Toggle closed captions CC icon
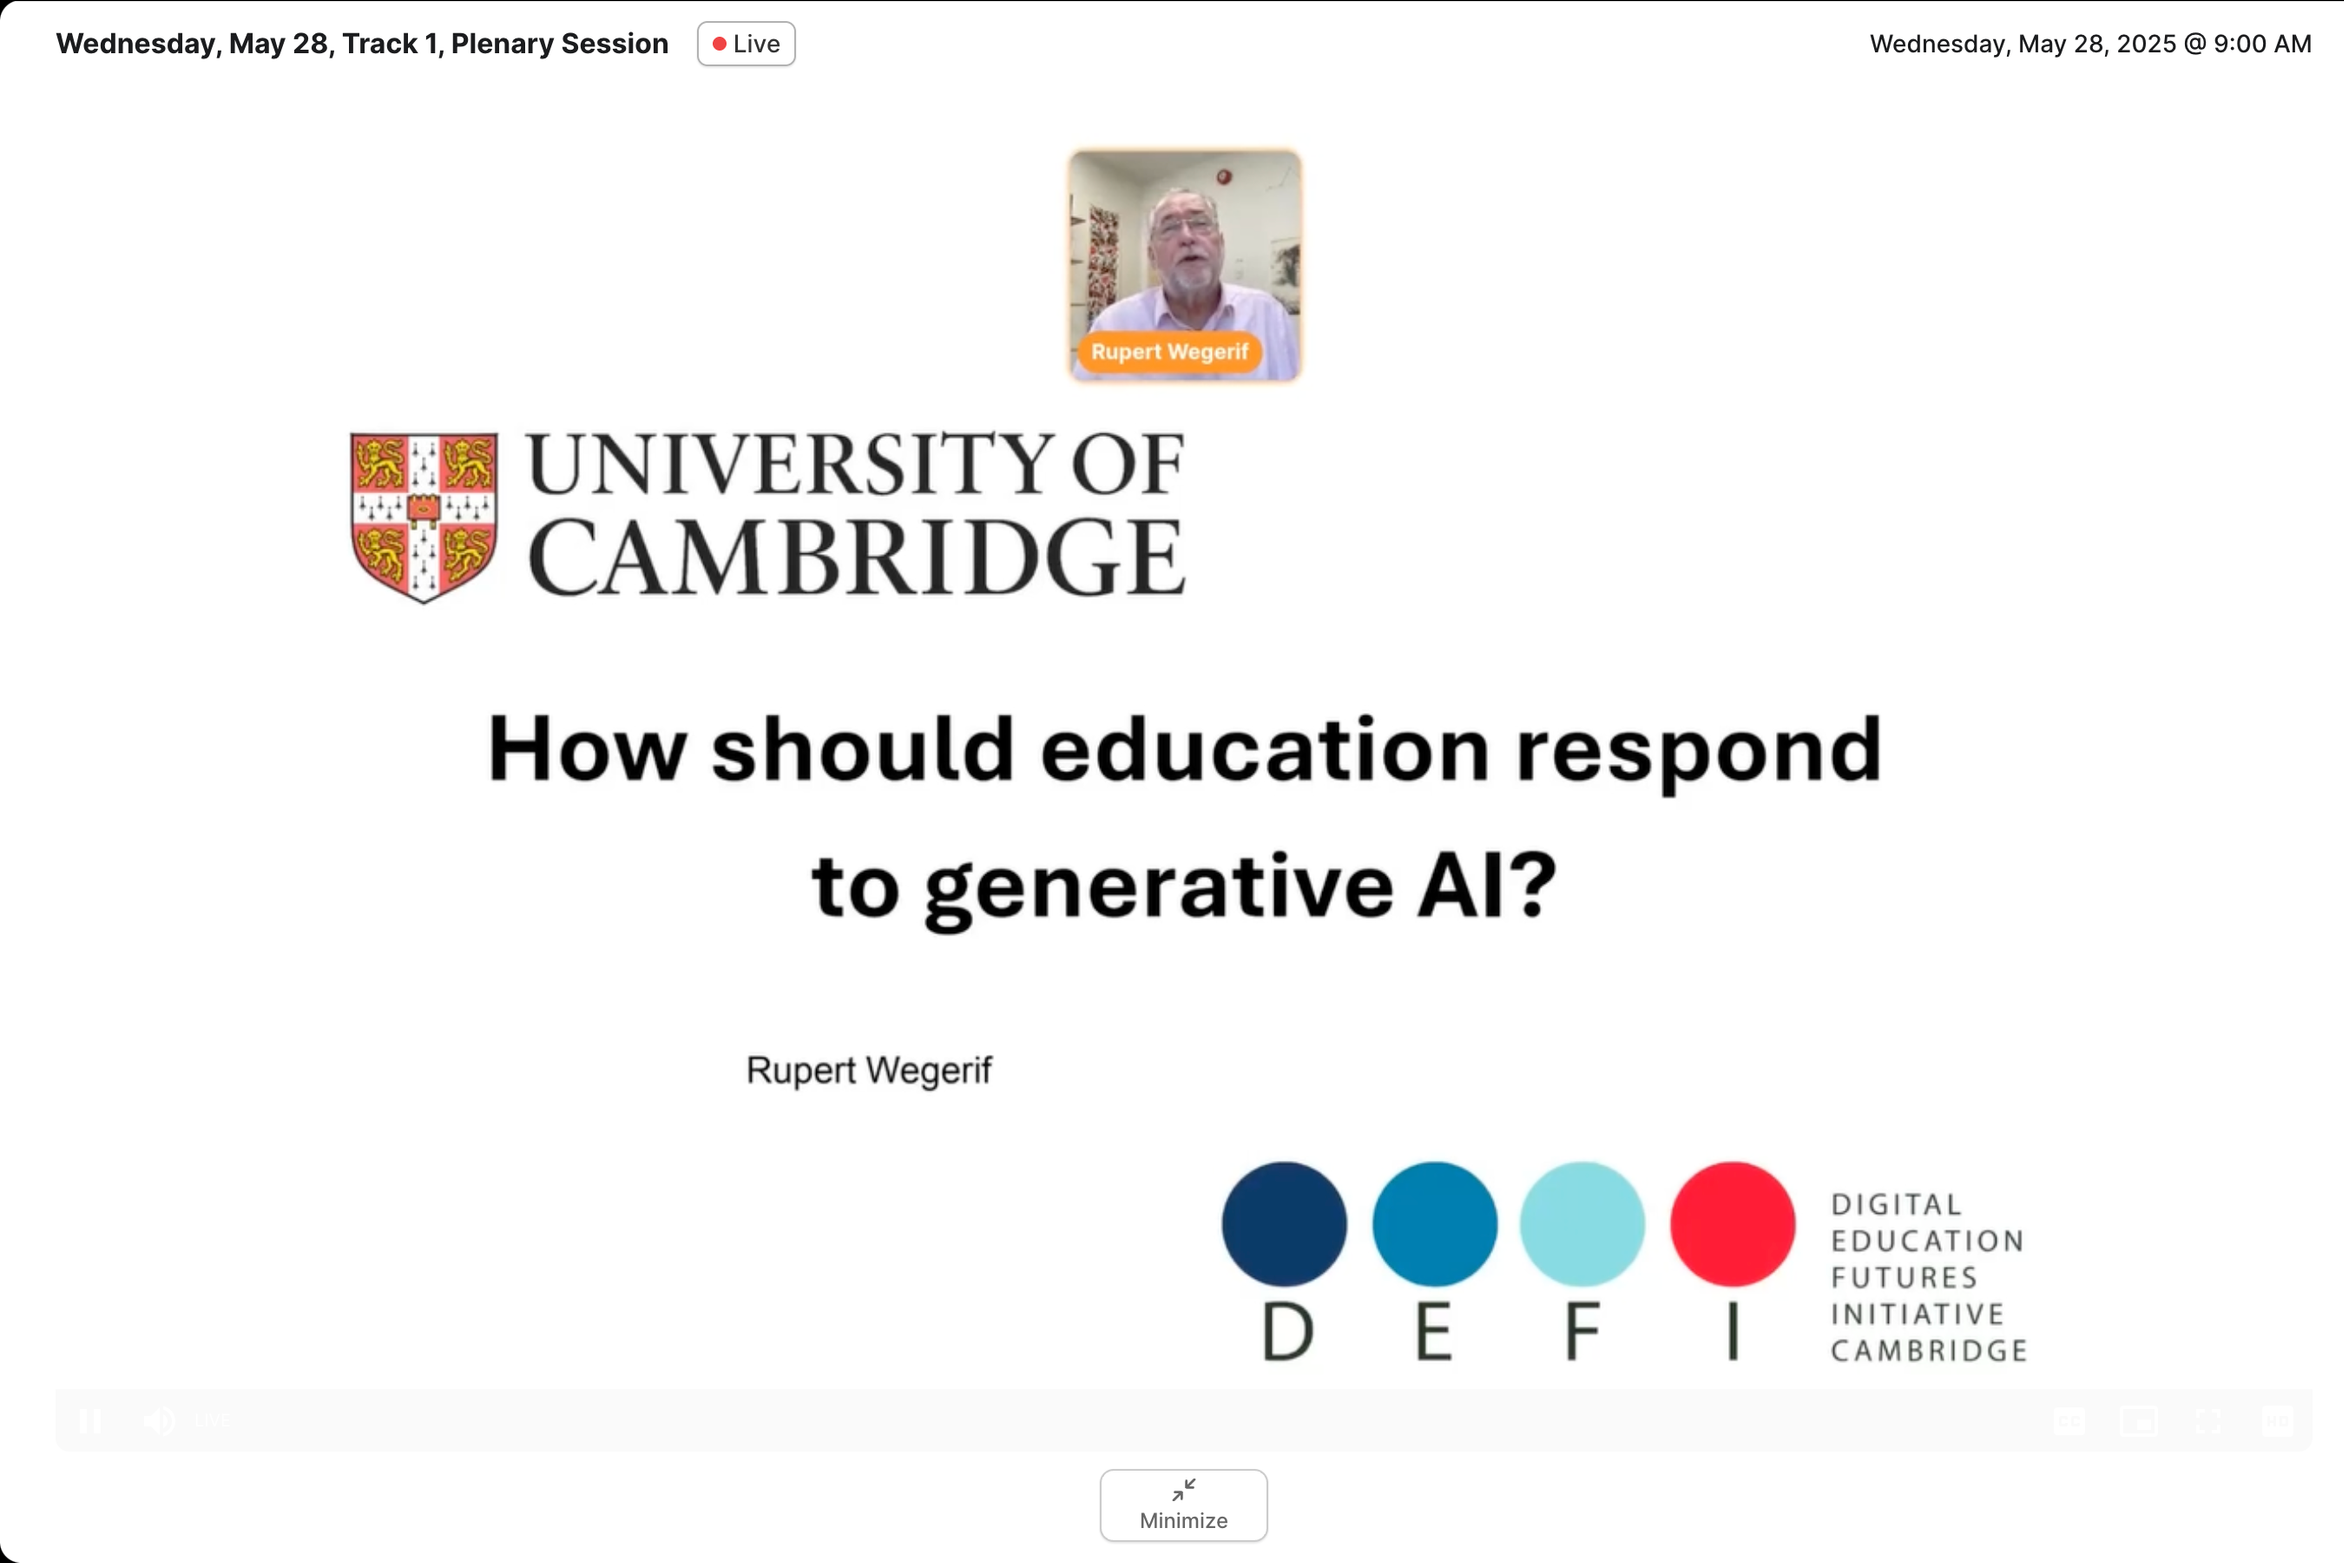This screenshot has height=1563, width=2344. [2069, 1421]
